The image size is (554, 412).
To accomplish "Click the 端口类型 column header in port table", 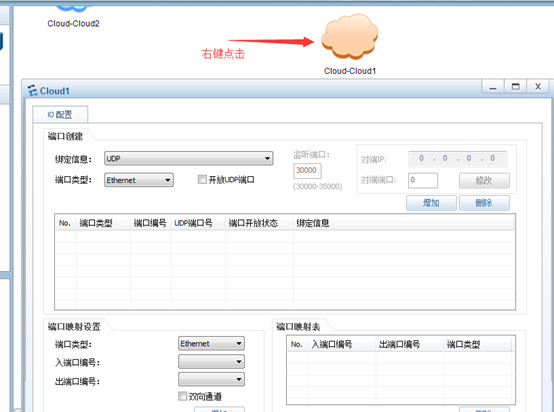I will tap(103, 223).
